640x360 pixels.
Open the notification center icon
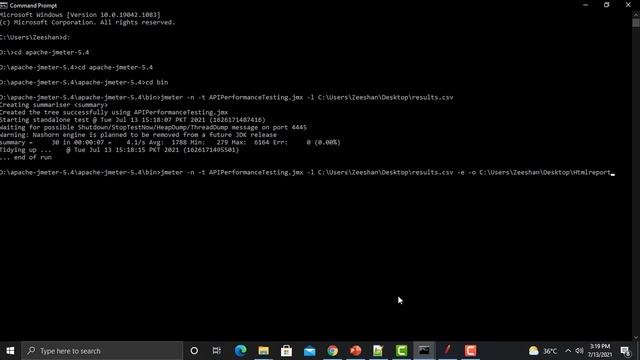tap(625, 351)
